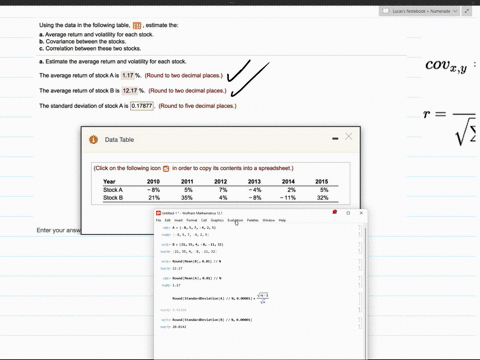Open the Edit menu in Mathematica

click(x=168, y=220)
